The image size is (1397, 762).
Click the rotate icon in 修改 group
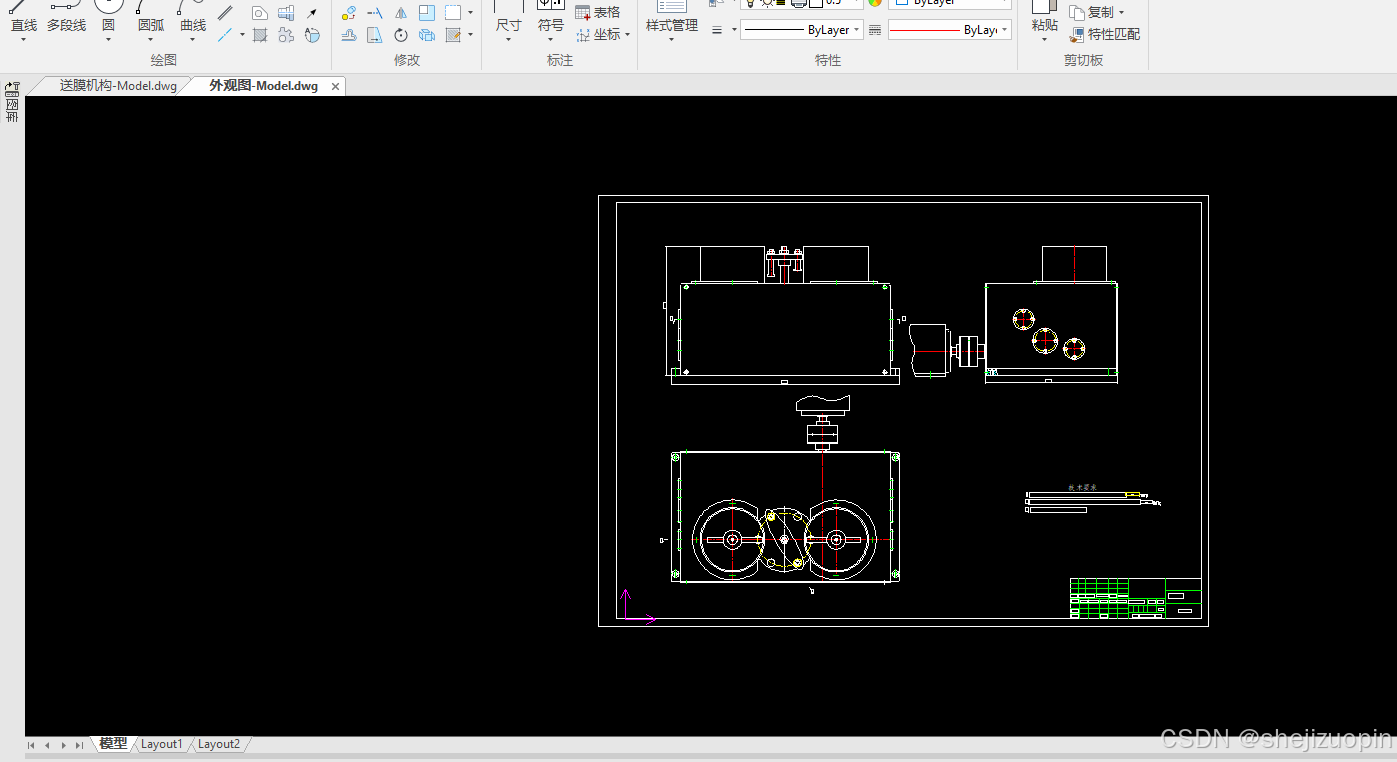[x=401, y=35]
